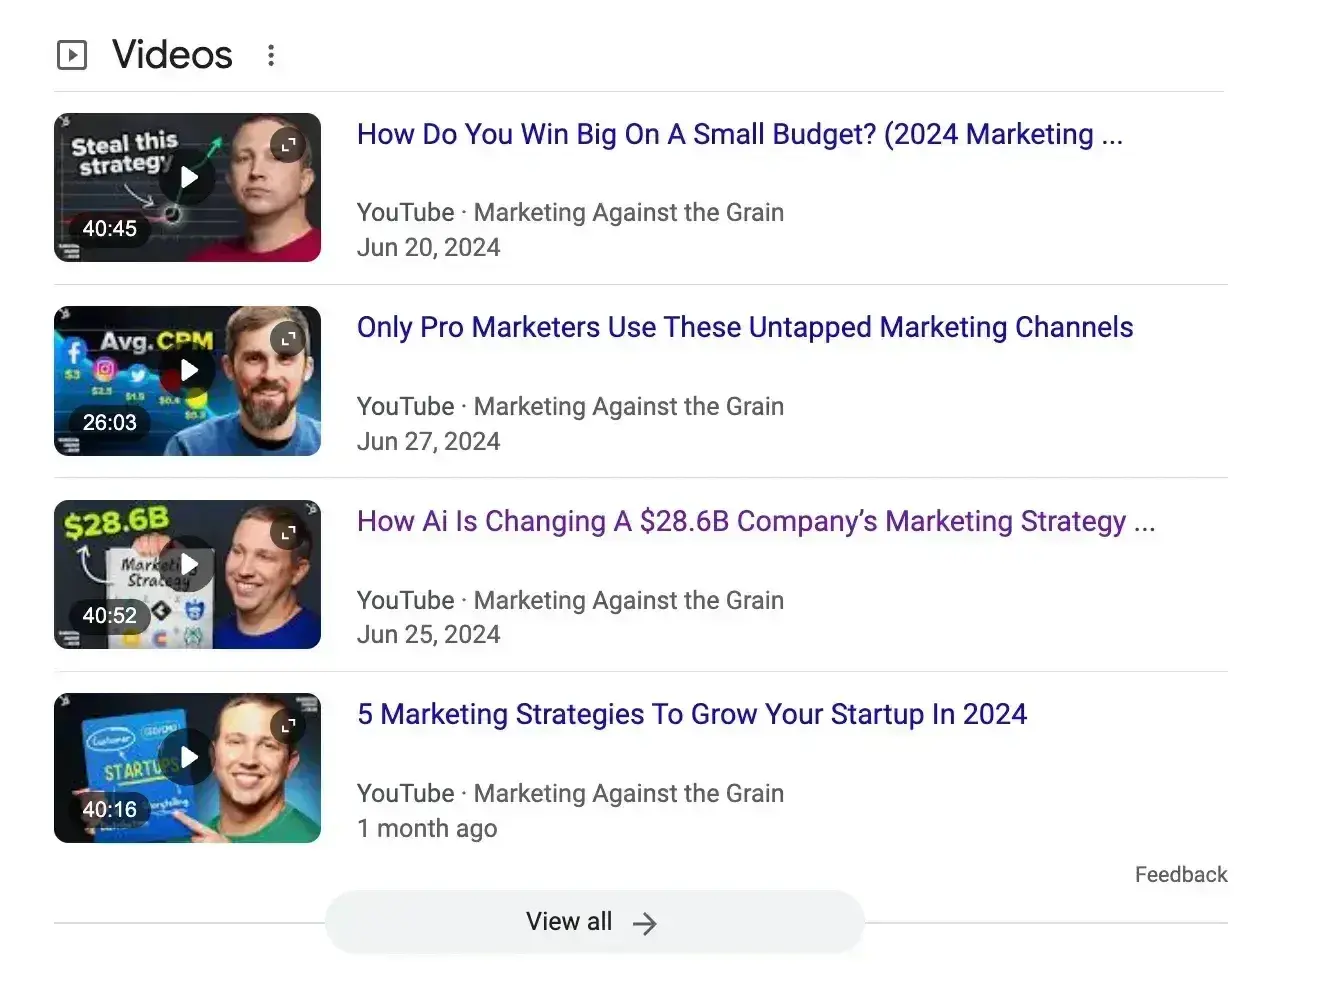1338x984 pixels.
Task: Play the "Avg. CPM" video thumbnail
Action: (x=188, y=370)
